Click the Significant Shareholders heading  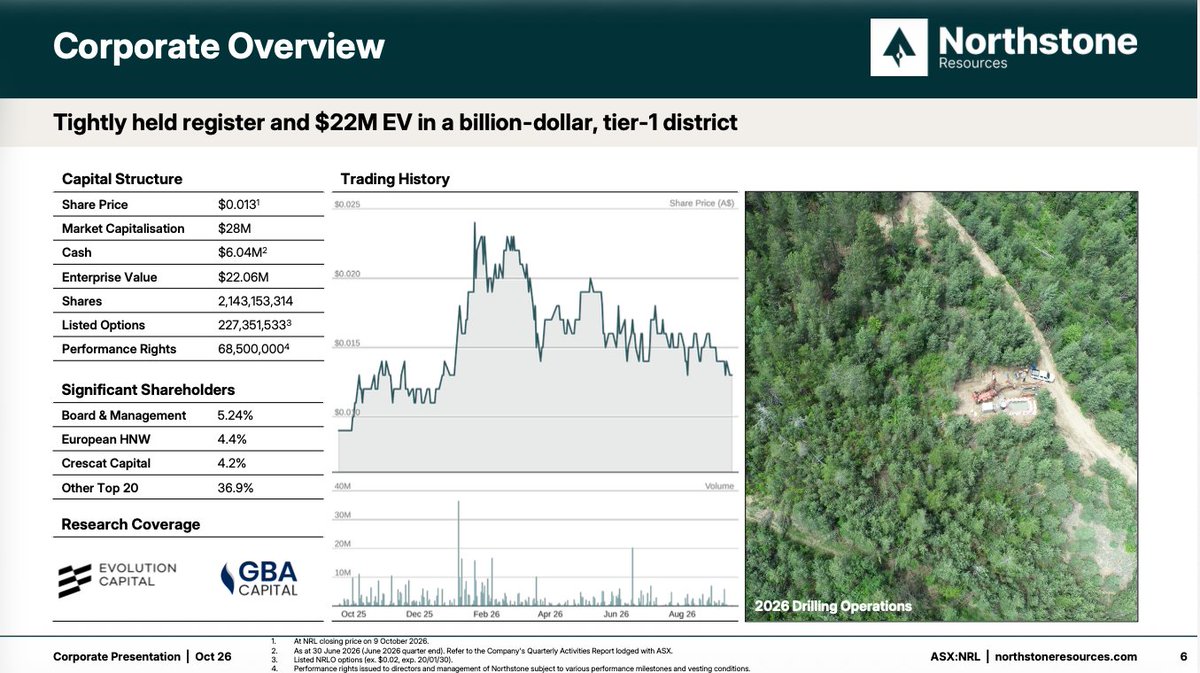148,390
